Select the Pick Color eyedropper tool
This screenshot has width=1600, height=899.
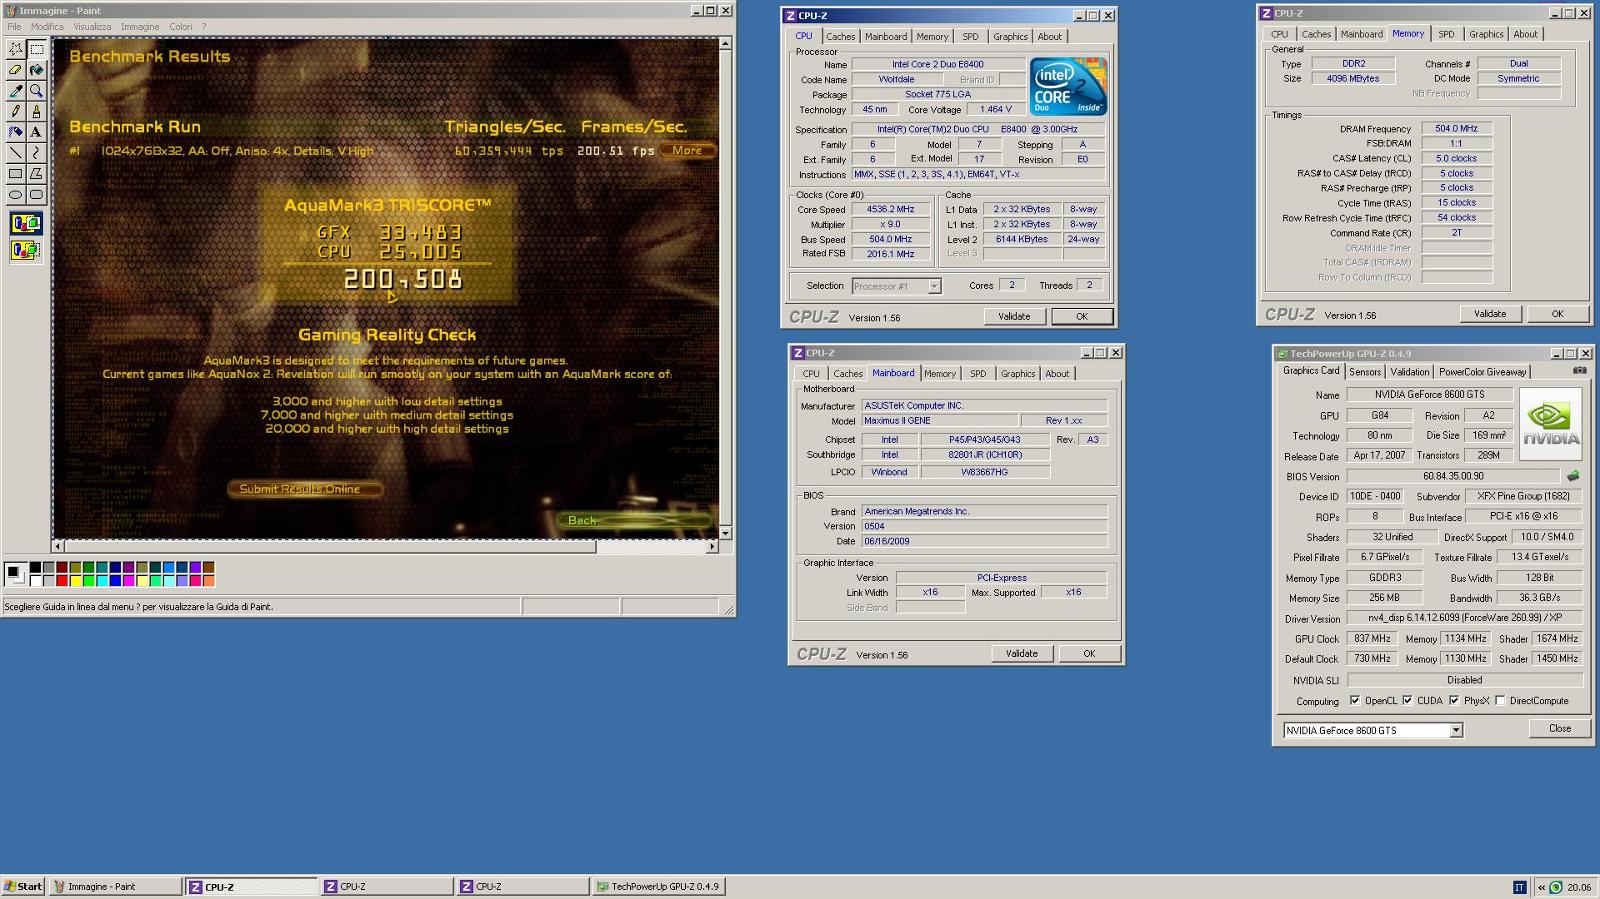click(16, 91)
